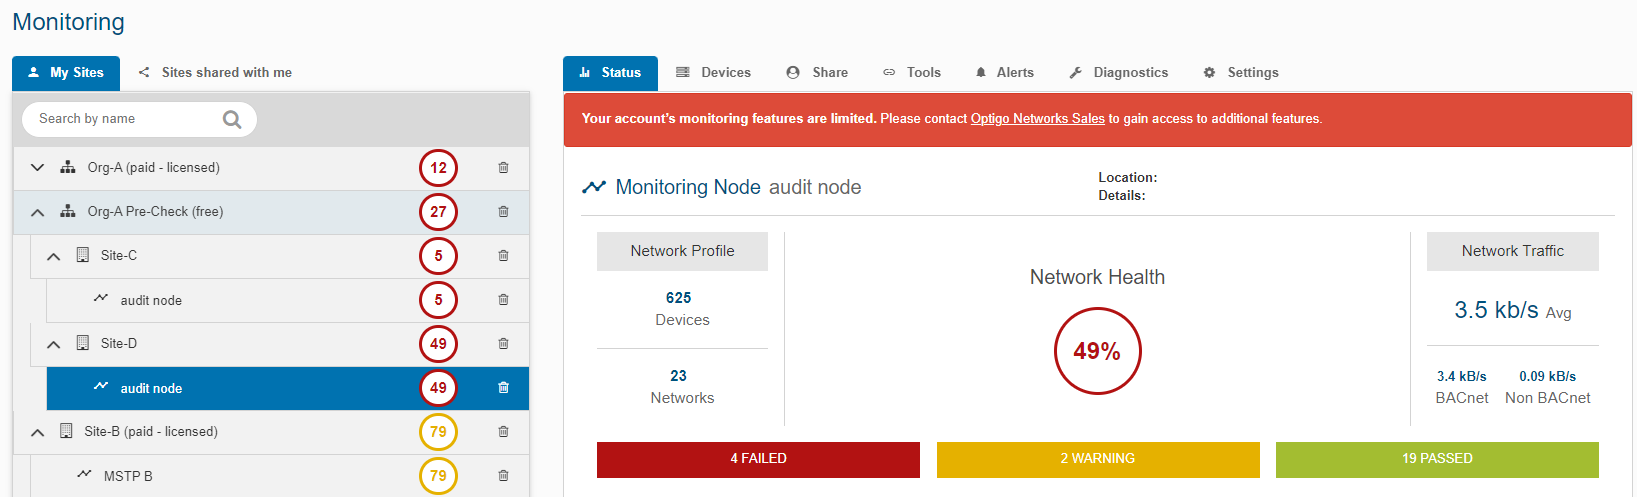Click the 4 FAILED red bar

(758, 459)
